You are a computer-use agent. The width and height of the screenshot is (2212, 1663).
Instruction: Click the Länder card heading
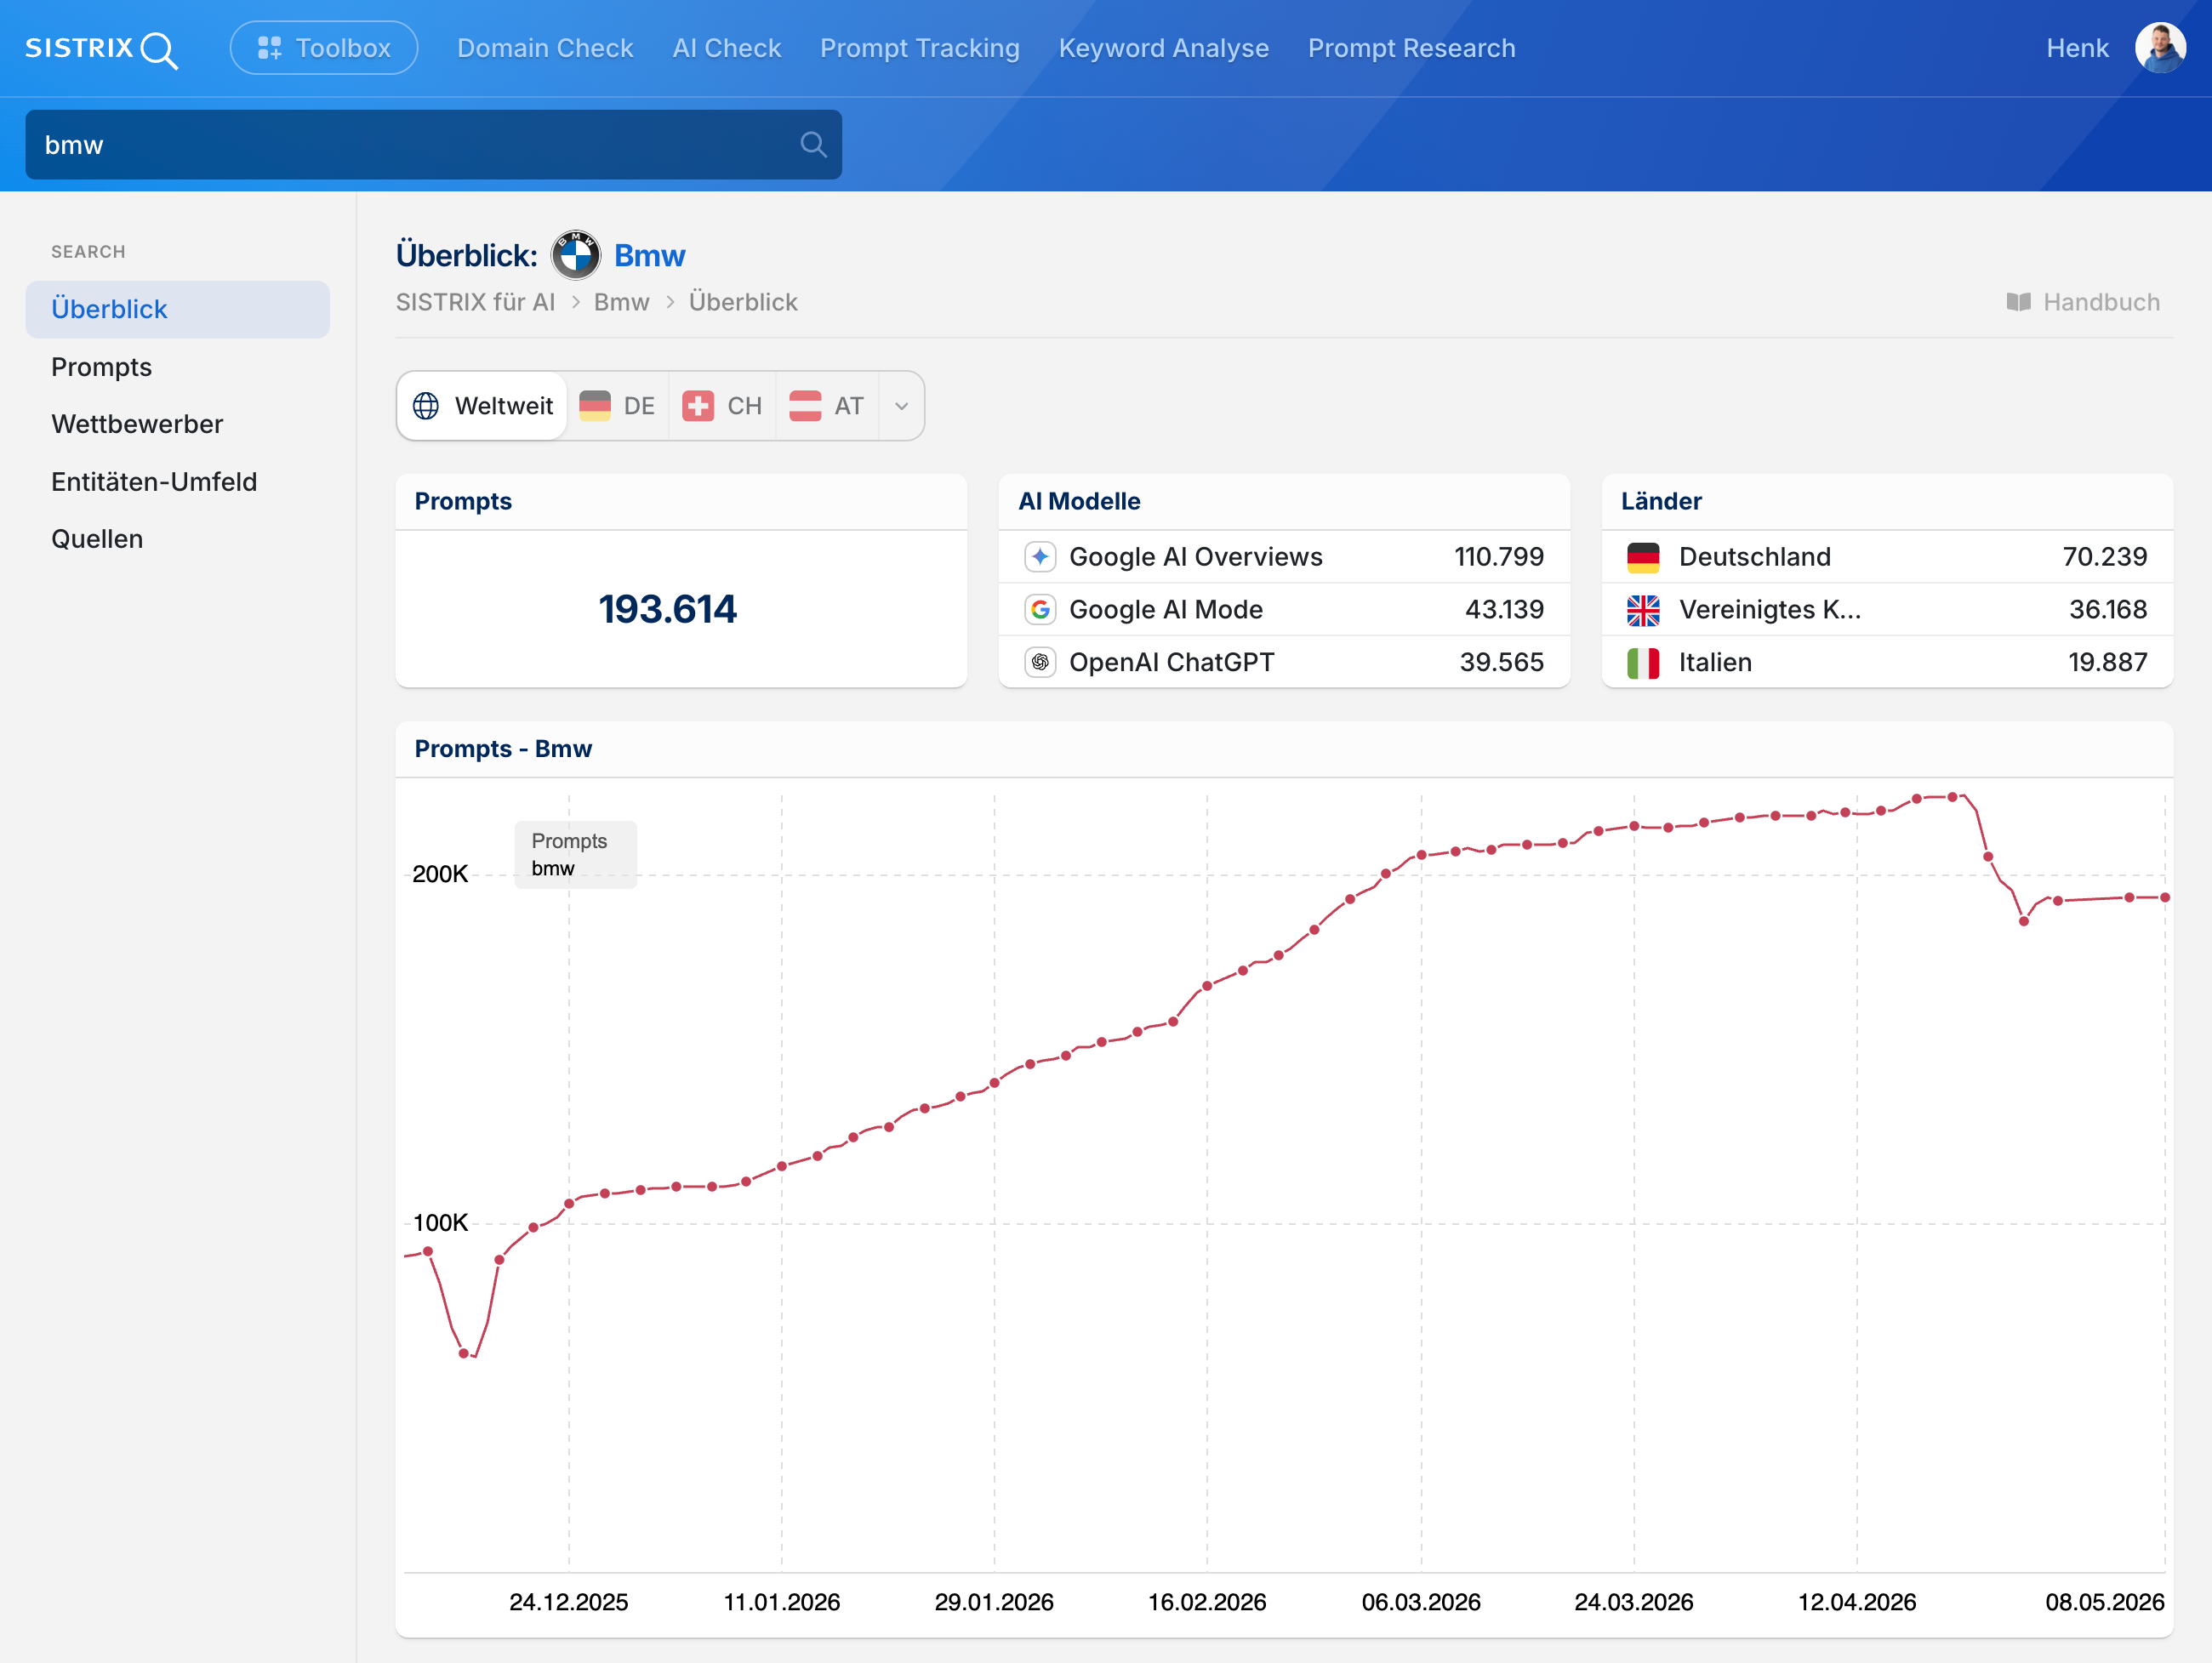[x=1661, y=501]
